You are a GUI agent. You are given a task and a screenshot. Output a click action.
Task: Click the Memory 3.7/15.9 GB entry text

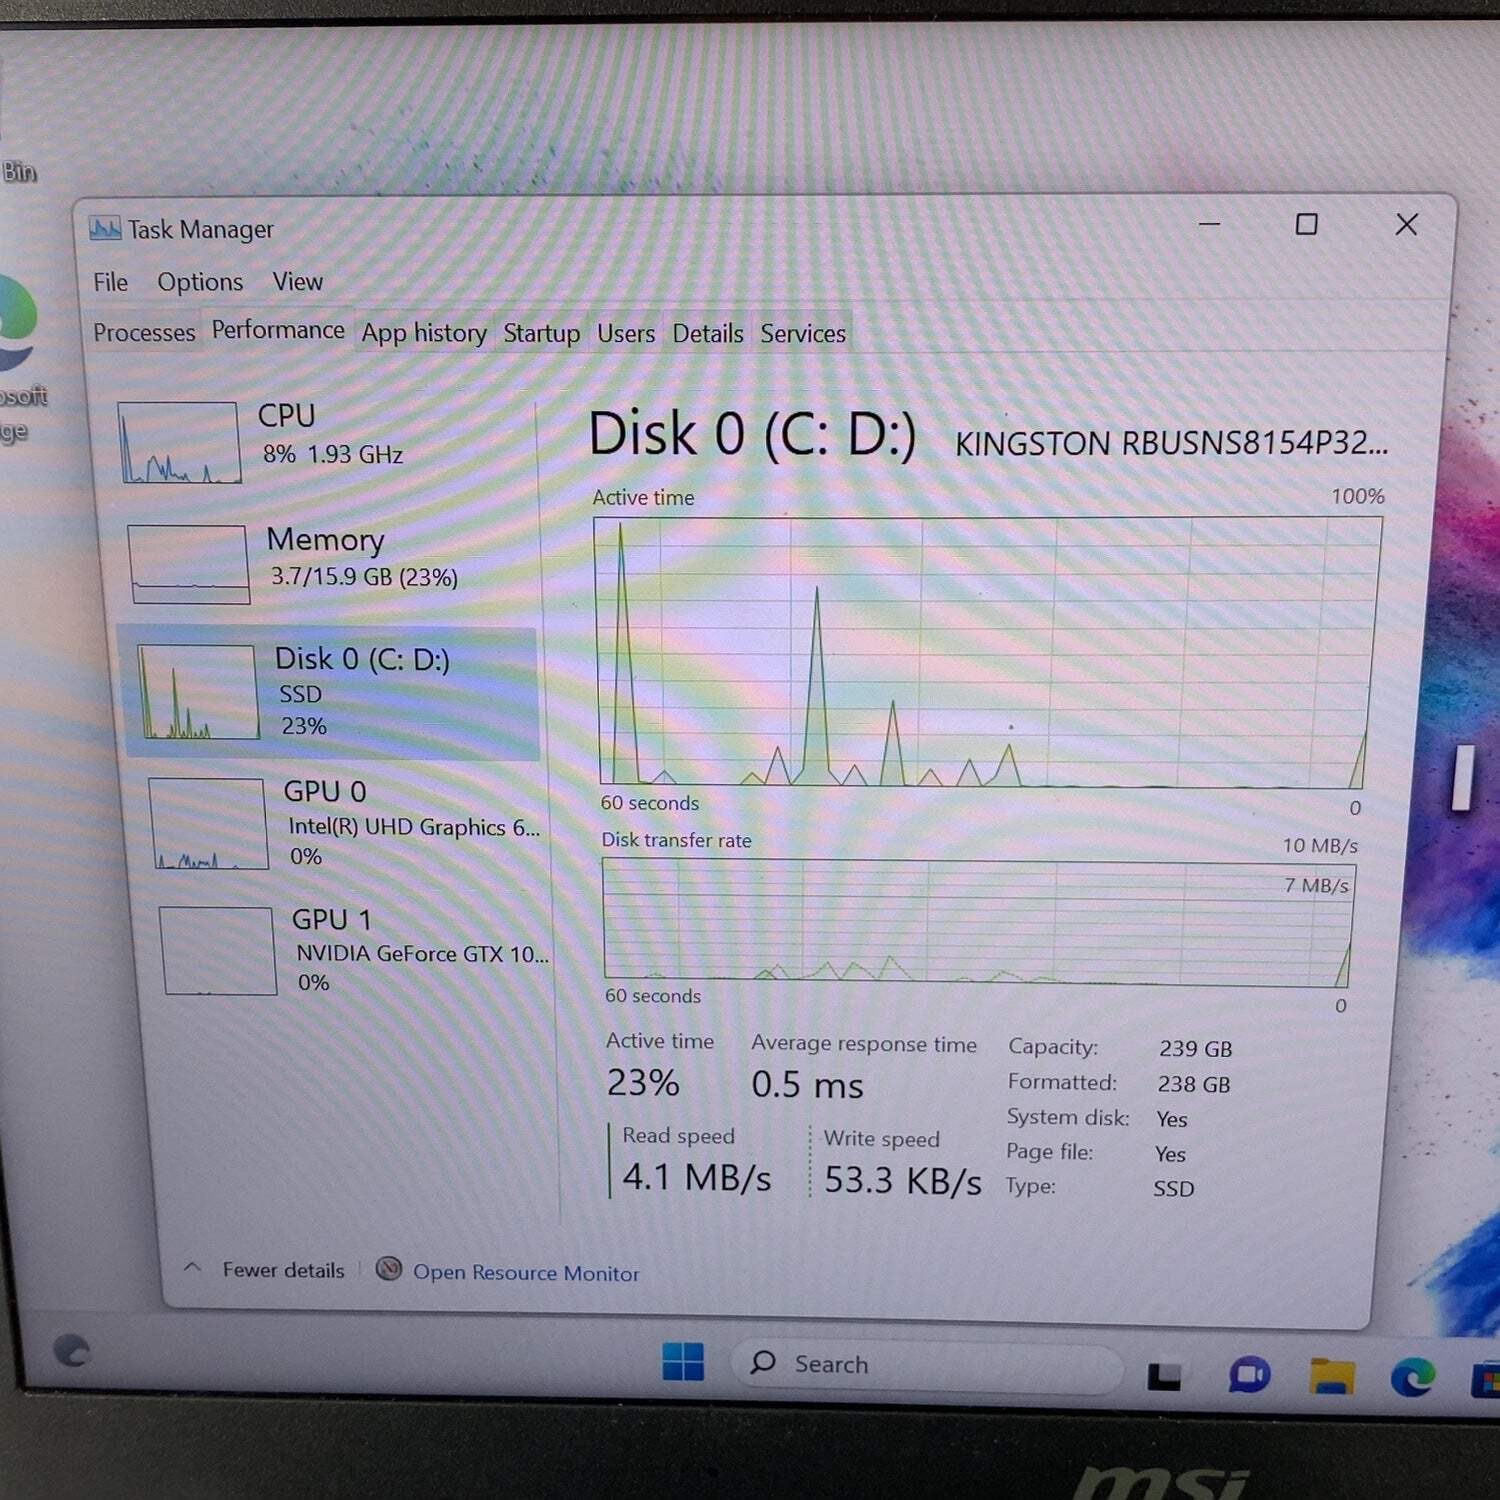364,577
